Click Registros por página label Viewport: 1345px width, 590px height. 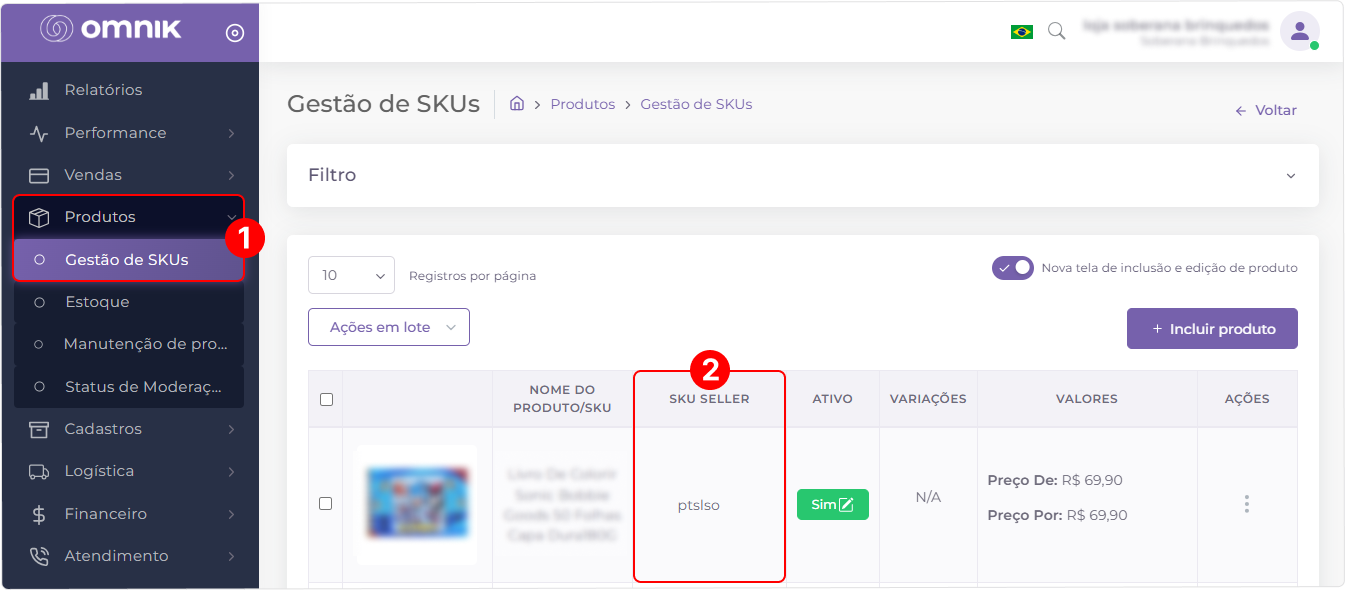coord(473,276)
